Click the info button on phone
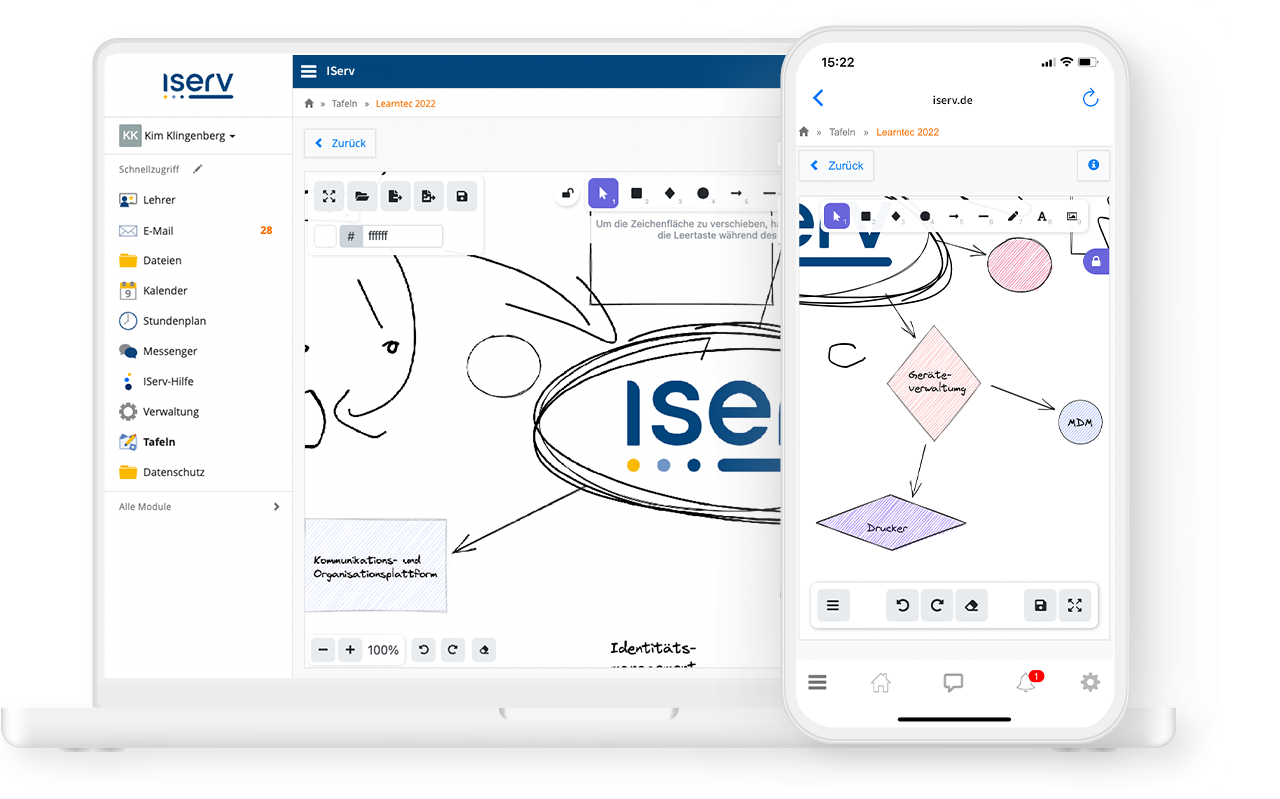 click(1093, 165)
